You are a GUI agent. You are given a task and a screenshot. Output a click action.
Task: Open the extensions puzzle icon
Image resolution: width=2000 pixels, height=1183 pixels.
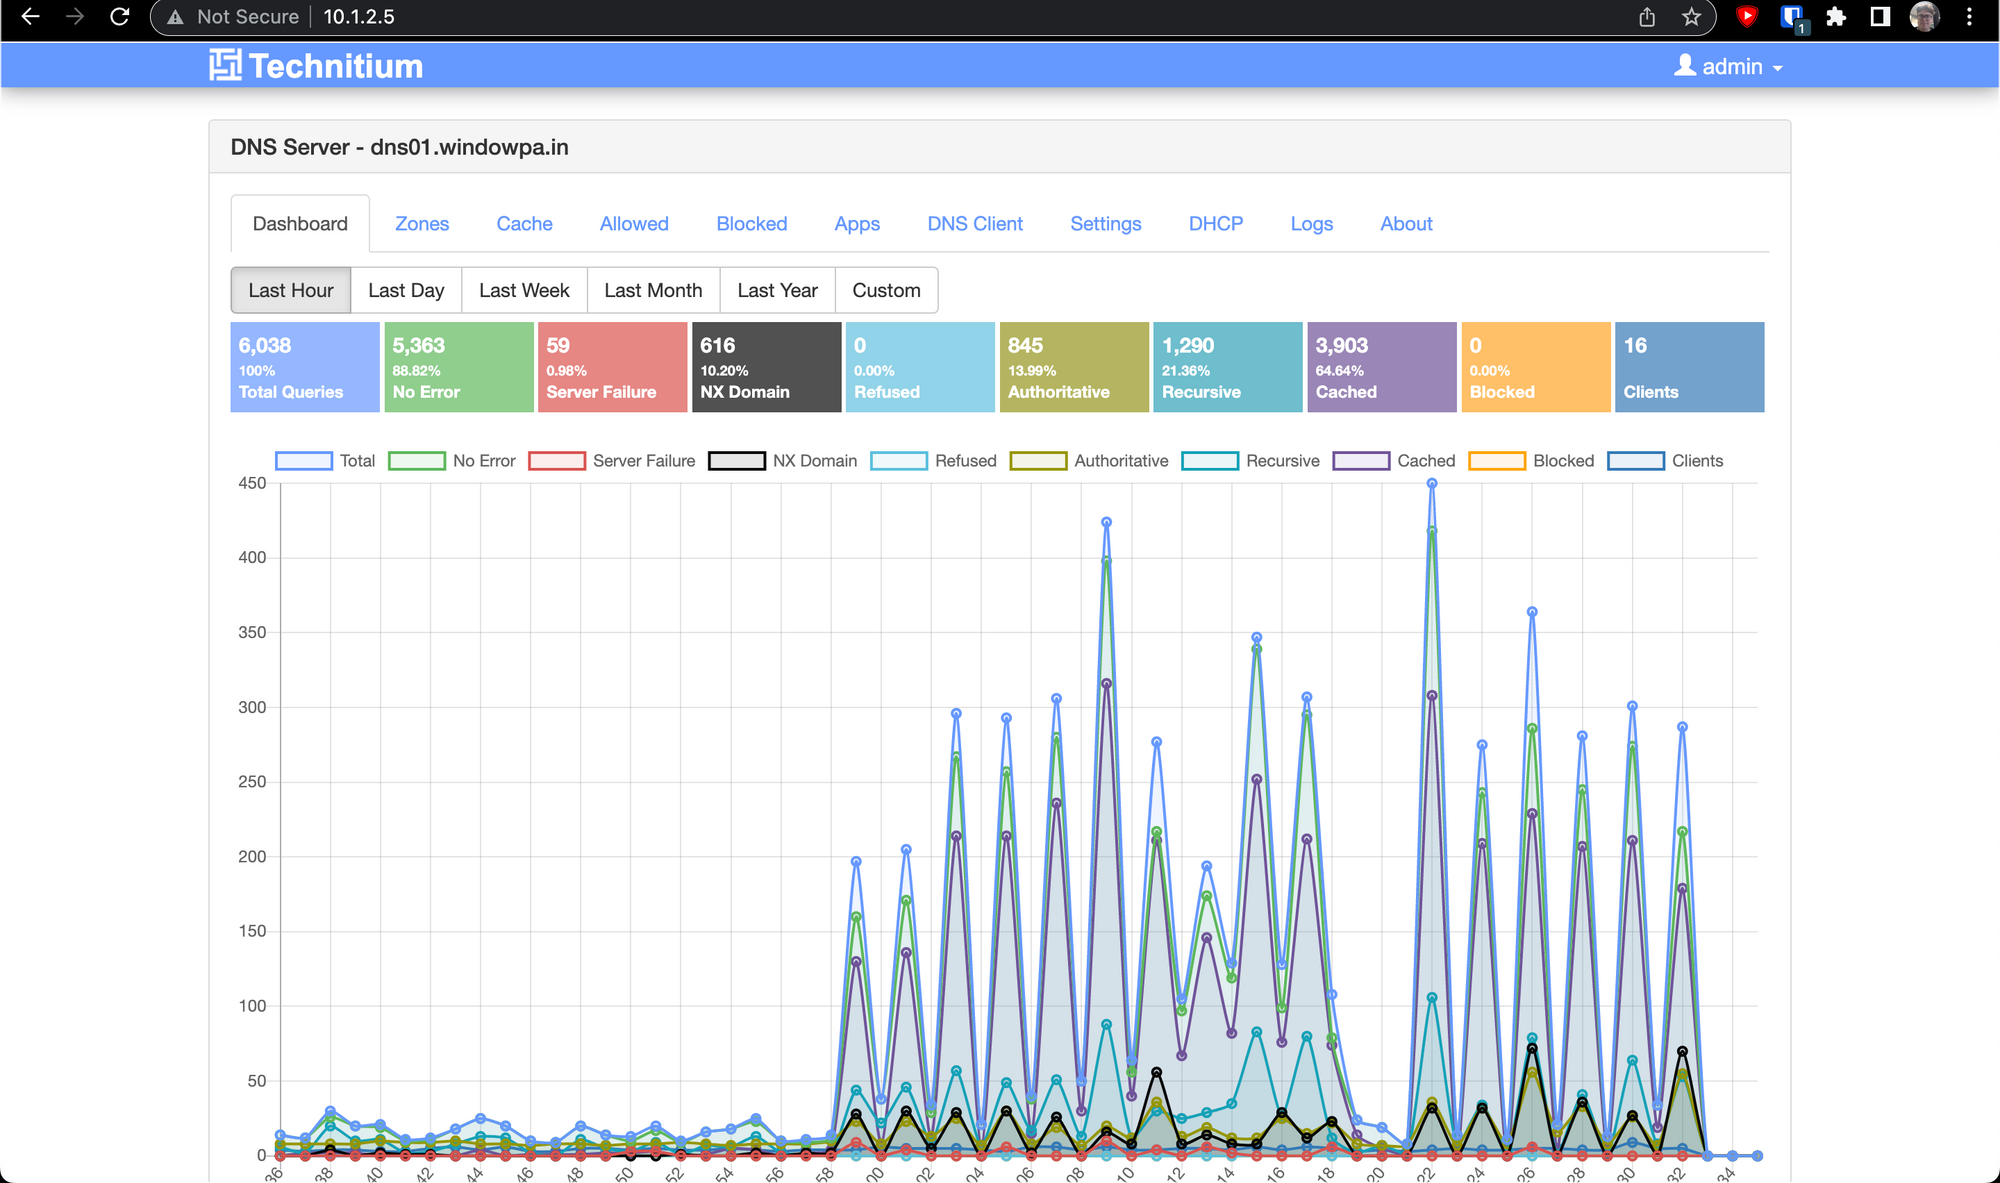1835,17
